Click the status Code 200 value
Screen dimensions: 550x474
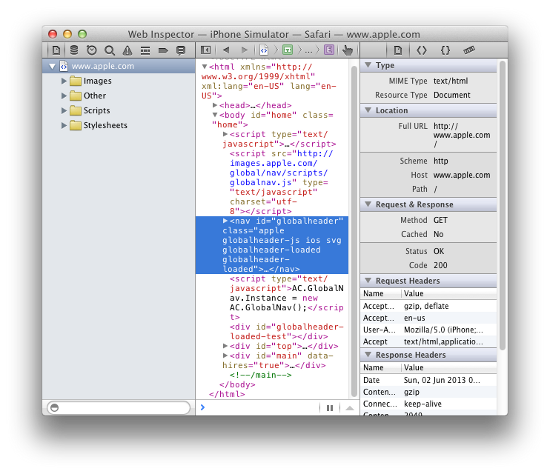(440, 265)
